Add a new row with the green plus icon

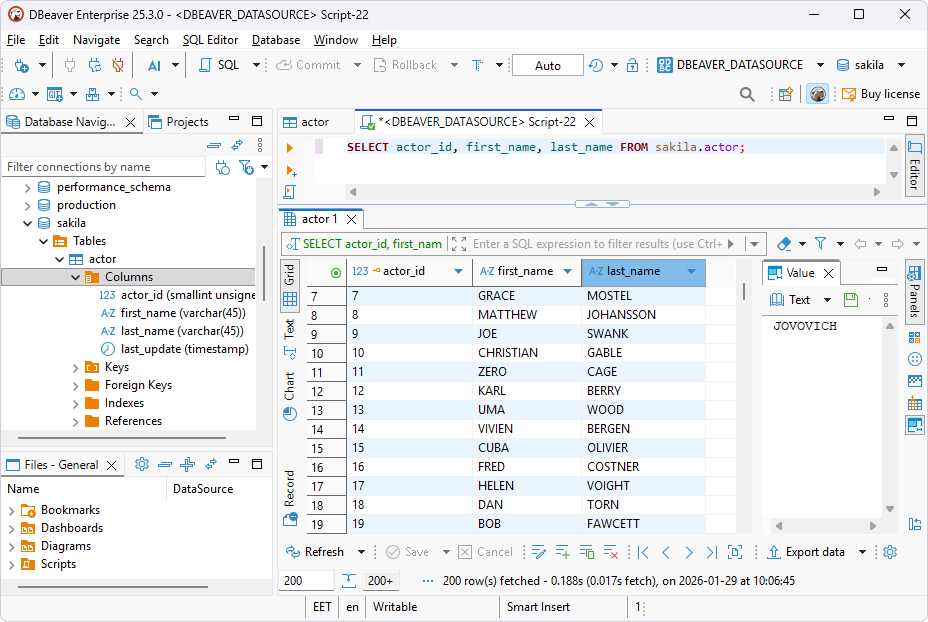(x=561, y=551)
